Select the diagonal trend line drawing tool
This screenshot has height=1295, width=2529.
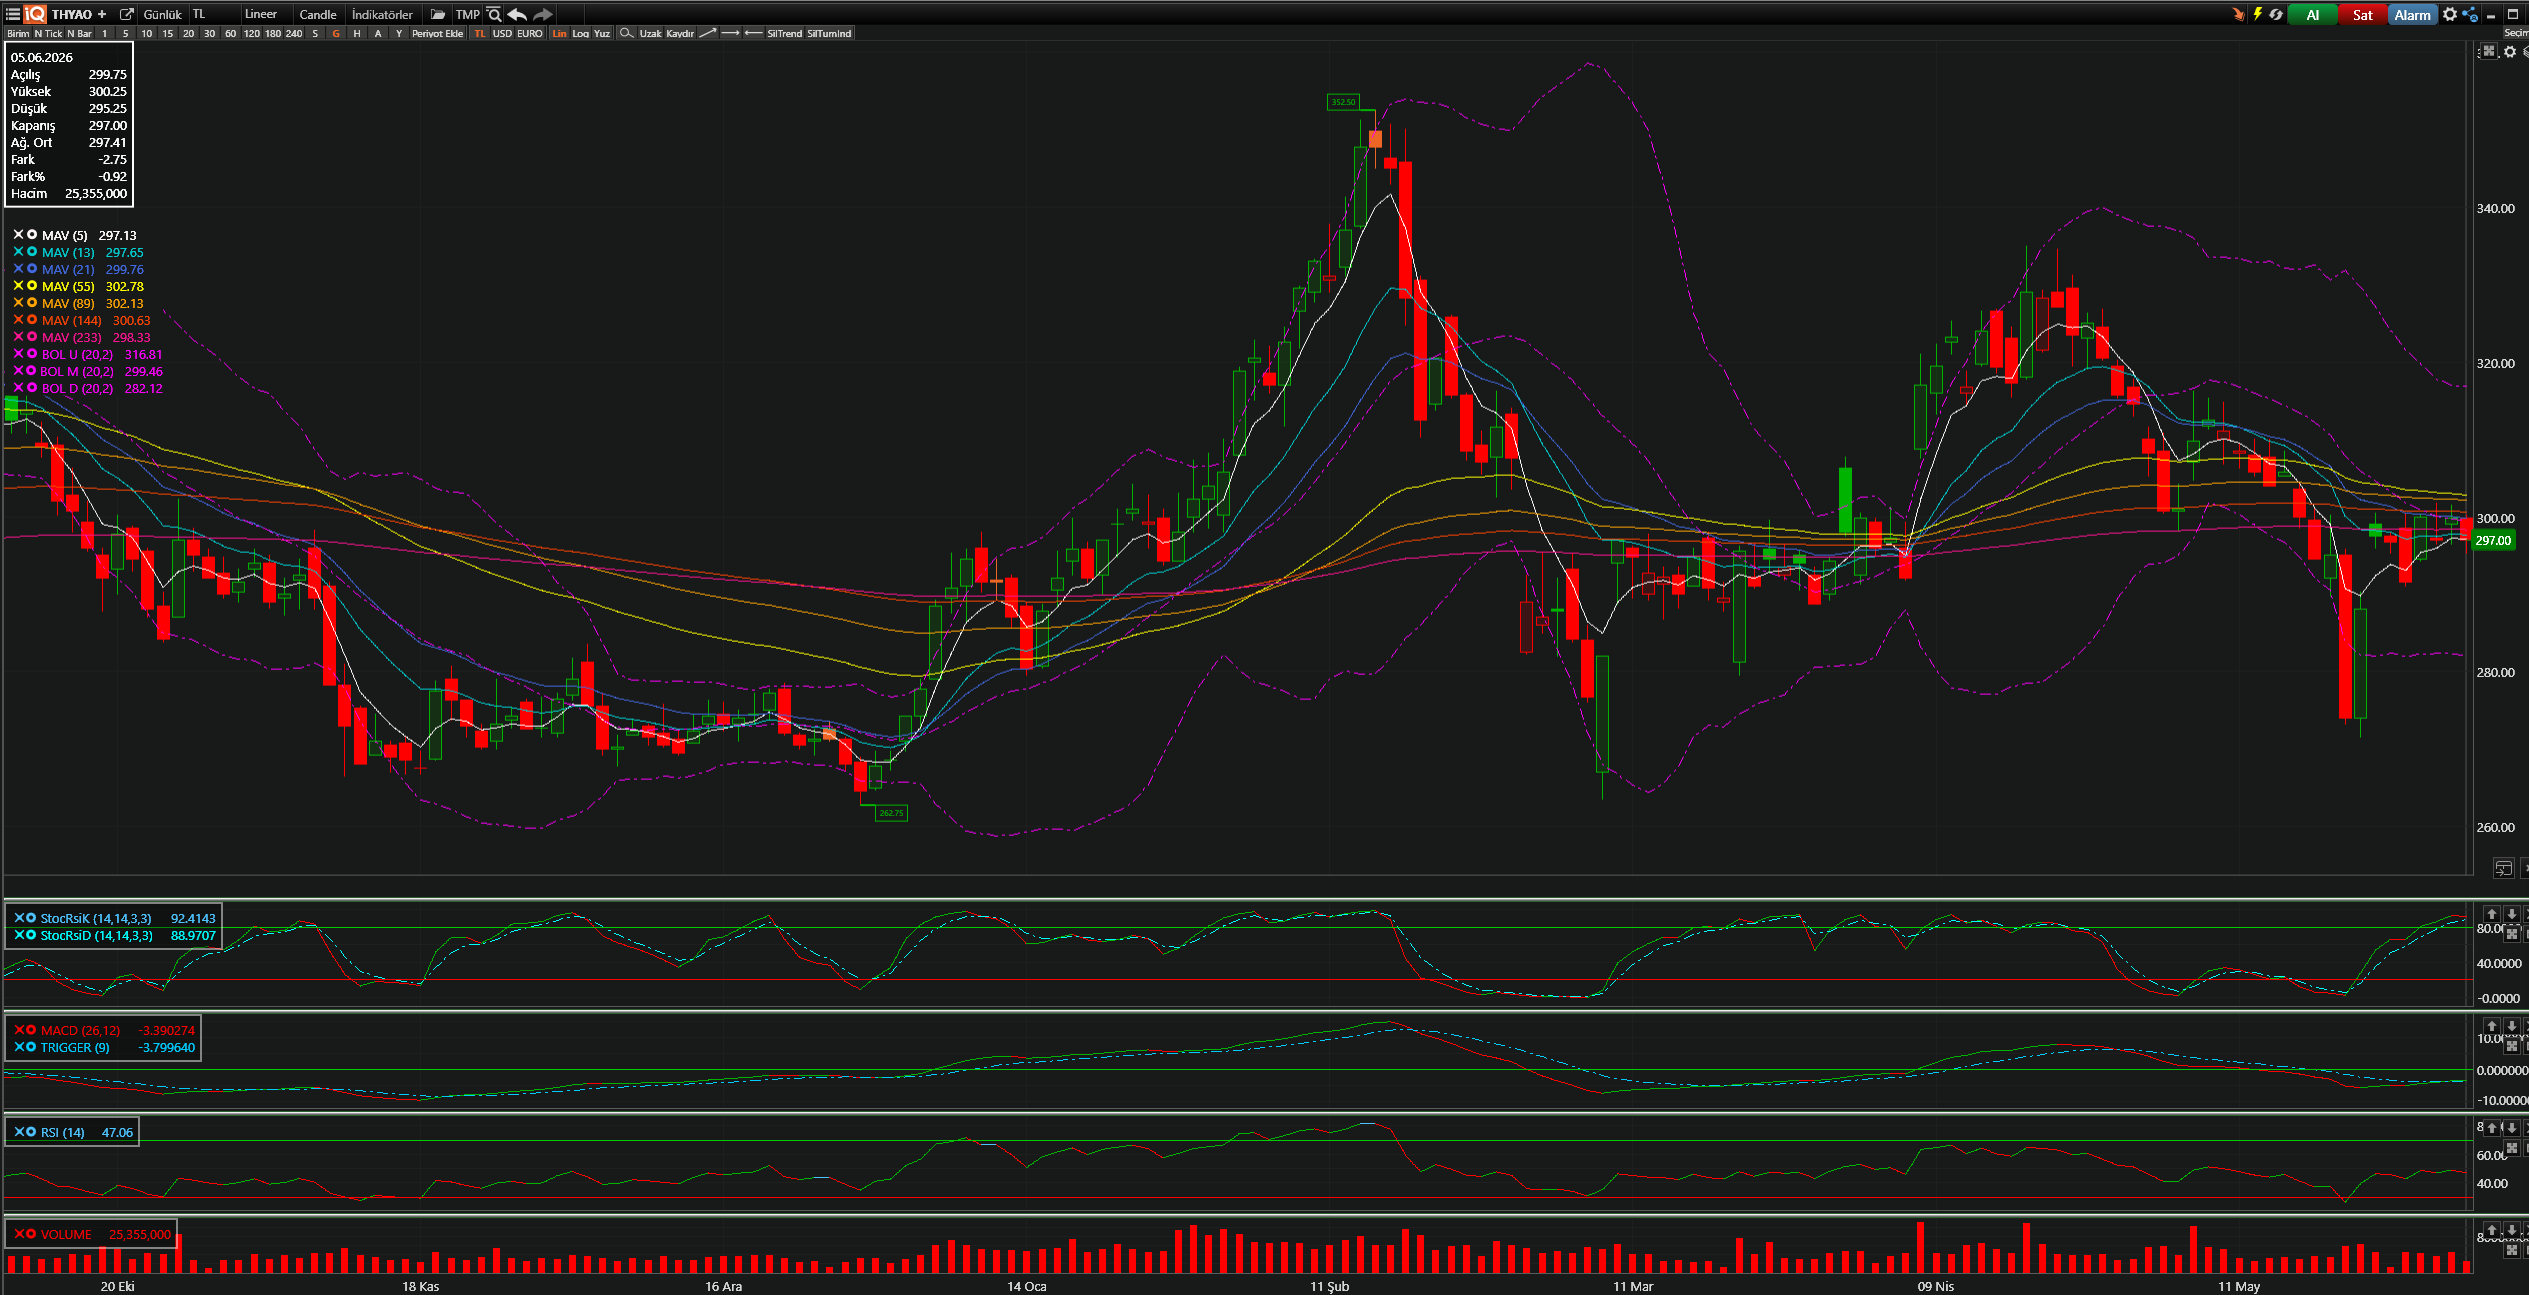click(x=708, y=33)
